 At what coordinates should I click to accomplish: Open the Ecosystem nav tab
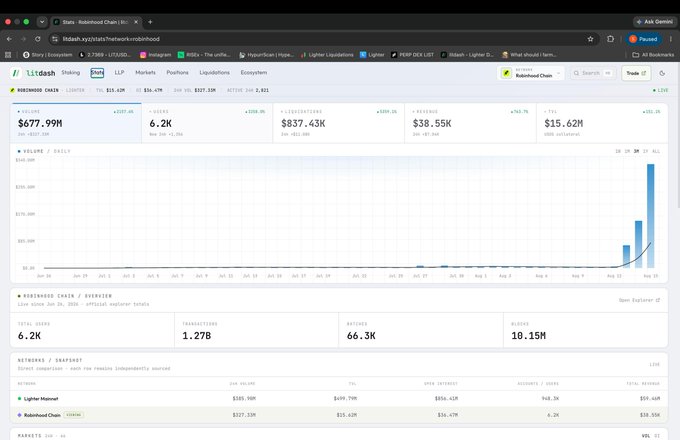click(254, 72)
